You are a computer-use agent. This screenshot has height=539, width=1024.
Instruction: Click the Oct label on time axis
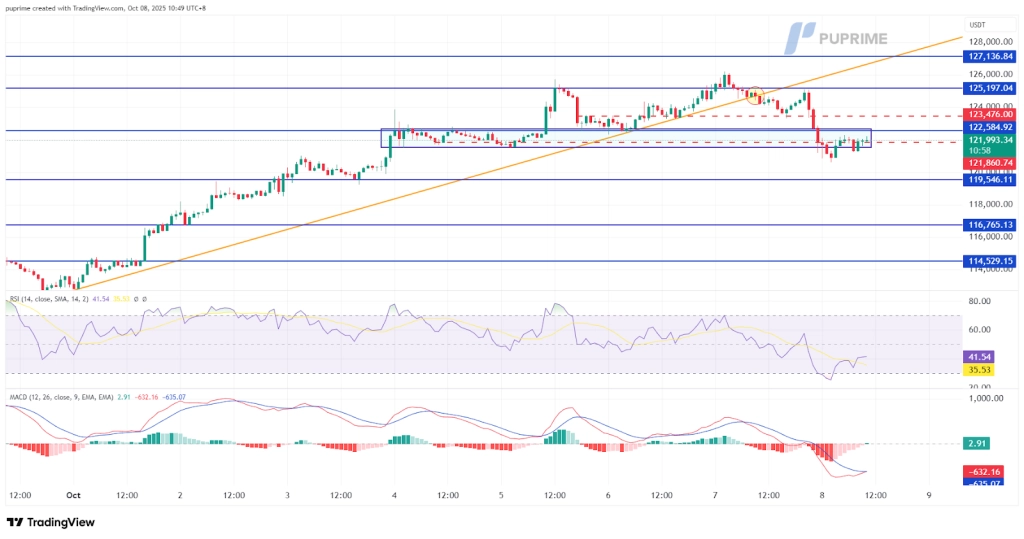point(73,495)
